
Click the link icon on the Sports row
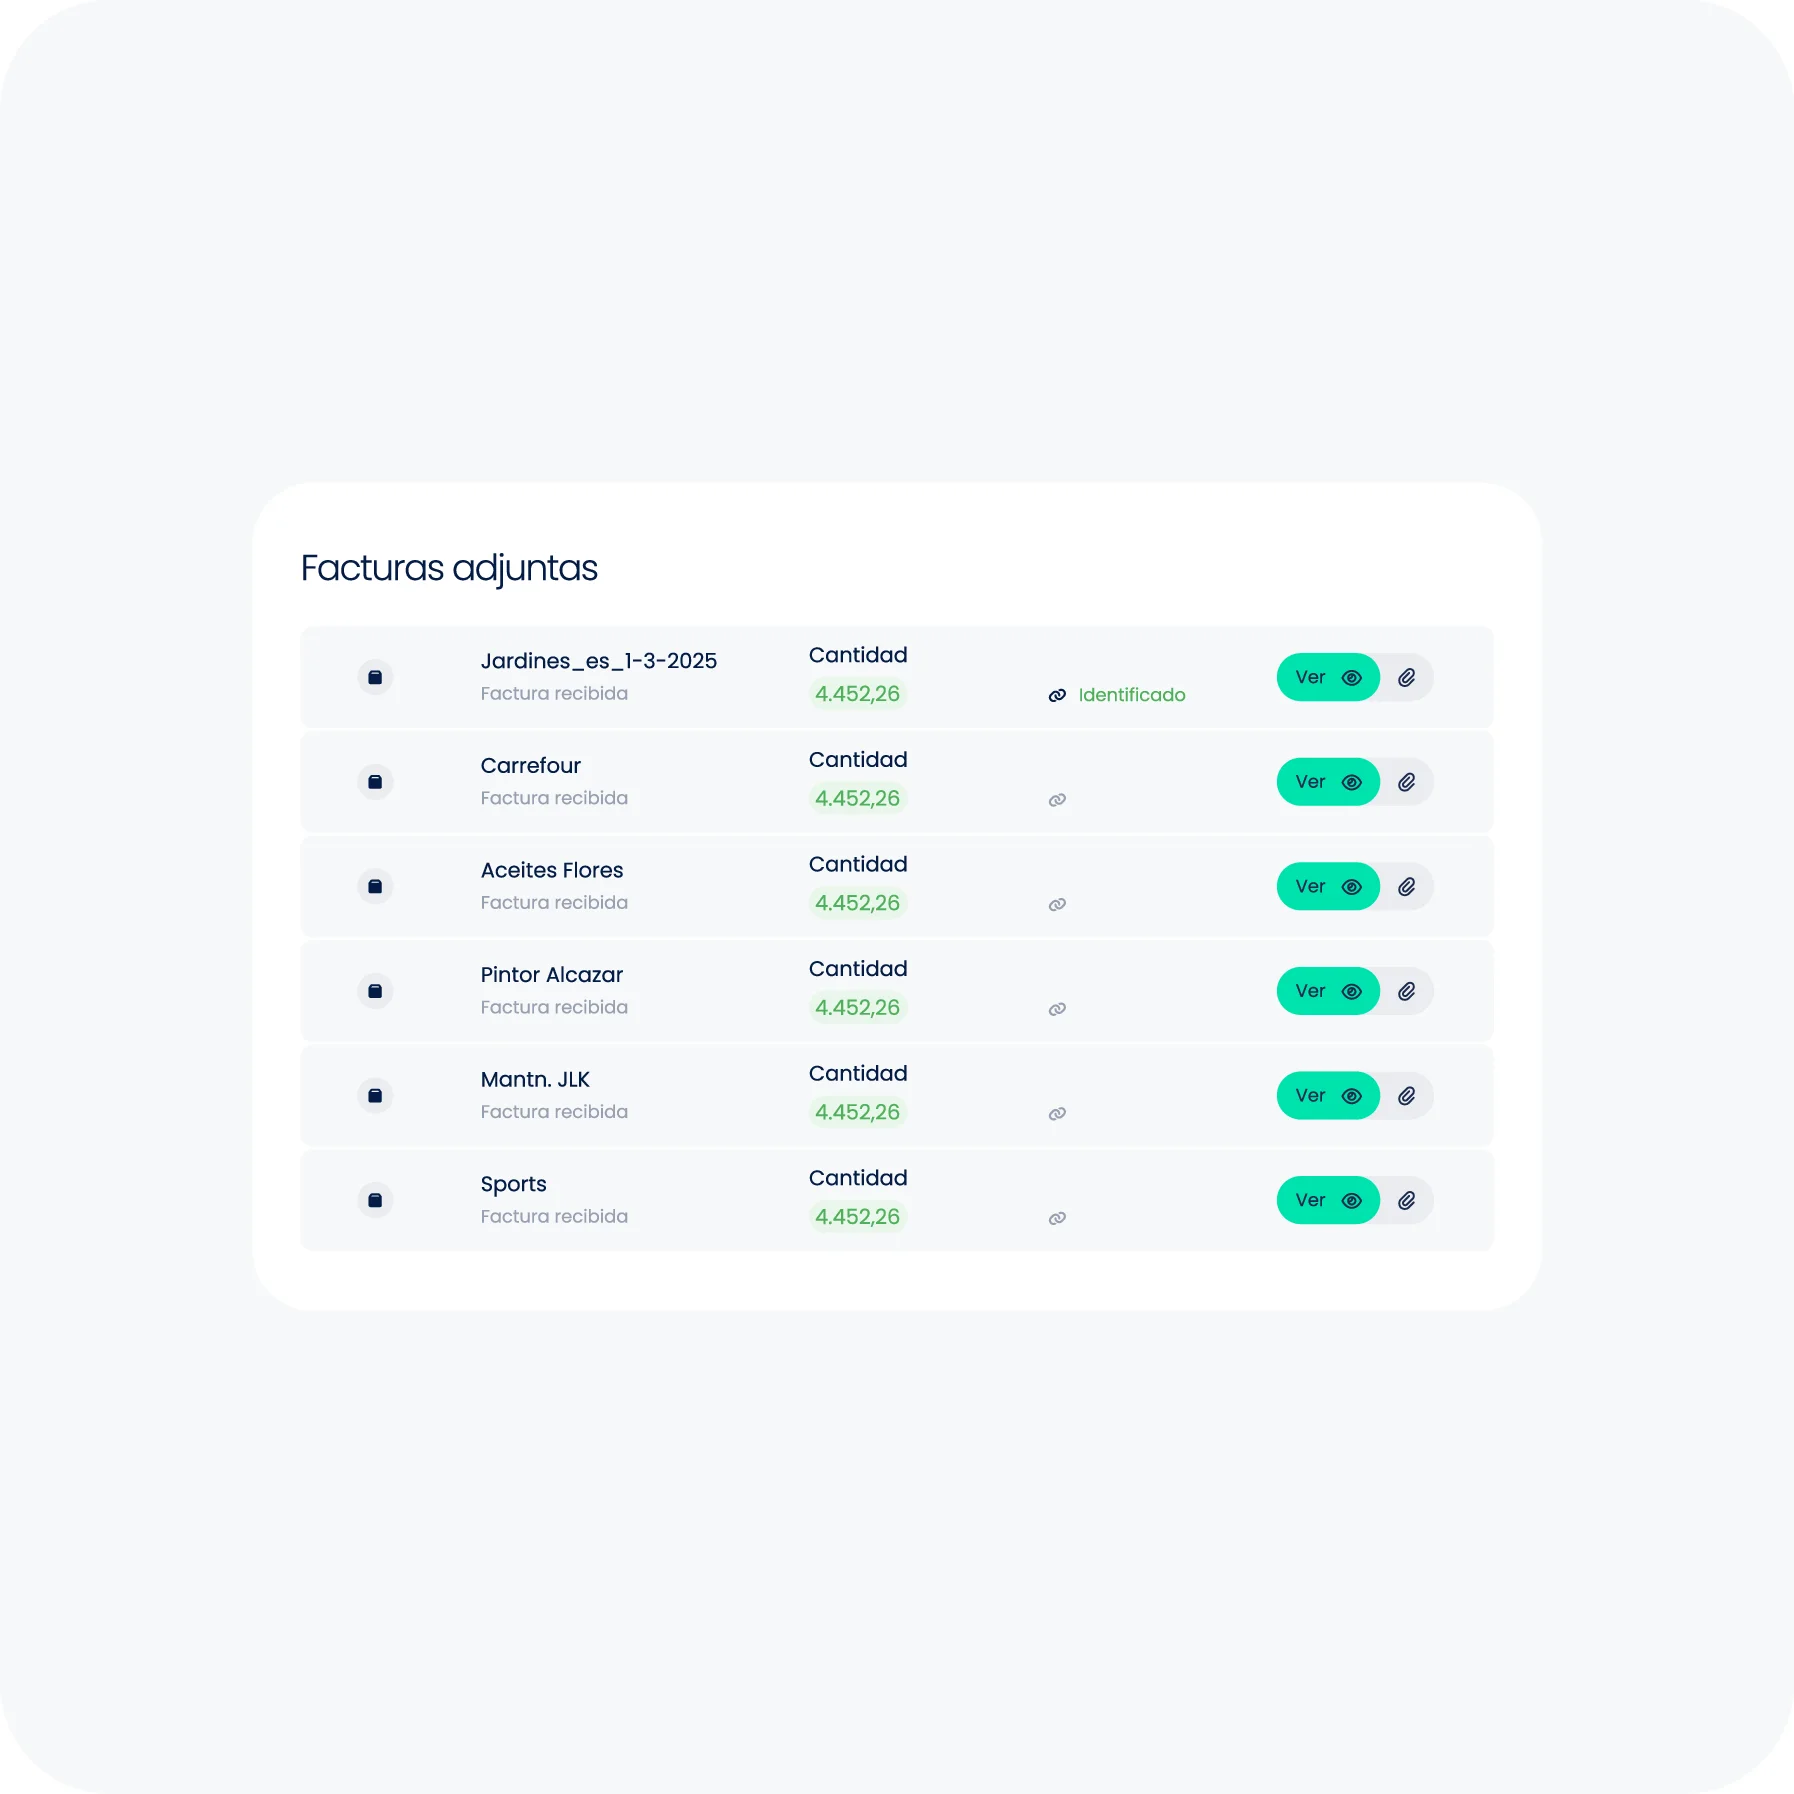(1057, 1217)
